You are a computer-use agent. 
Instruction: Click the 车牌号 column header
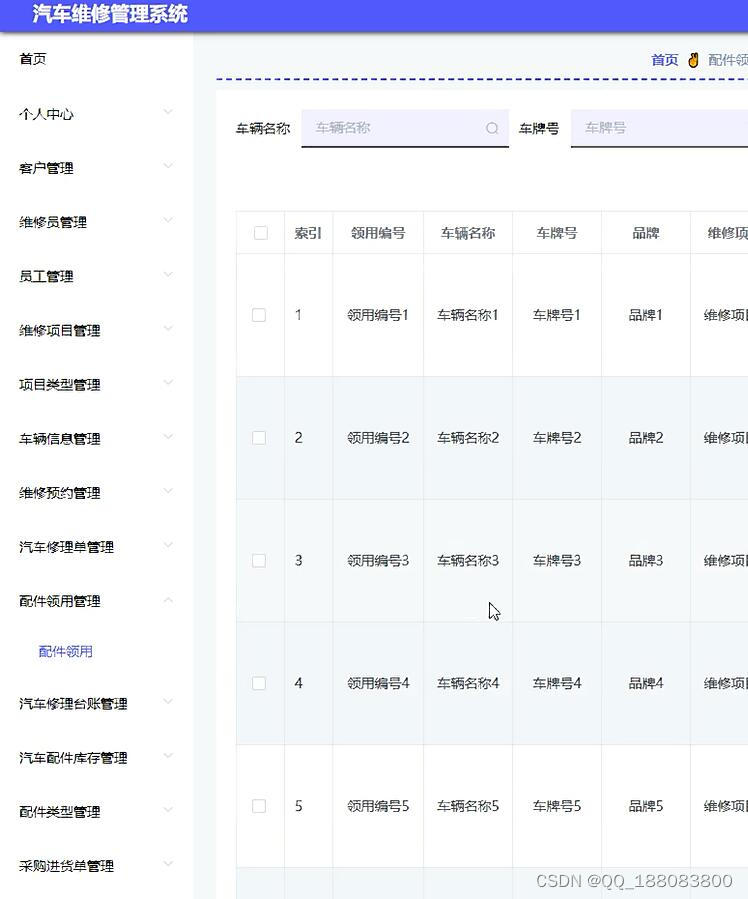[x=557, y=233]
